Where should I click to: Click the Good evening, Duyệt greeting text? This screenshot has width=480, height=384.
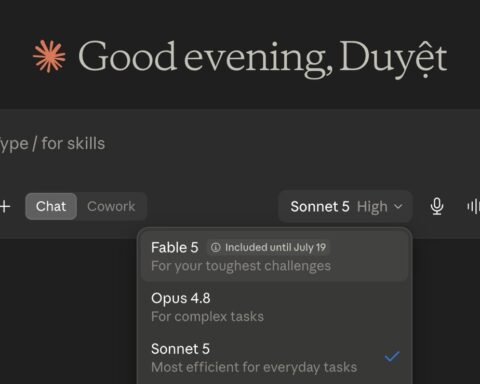coord(263,59)
